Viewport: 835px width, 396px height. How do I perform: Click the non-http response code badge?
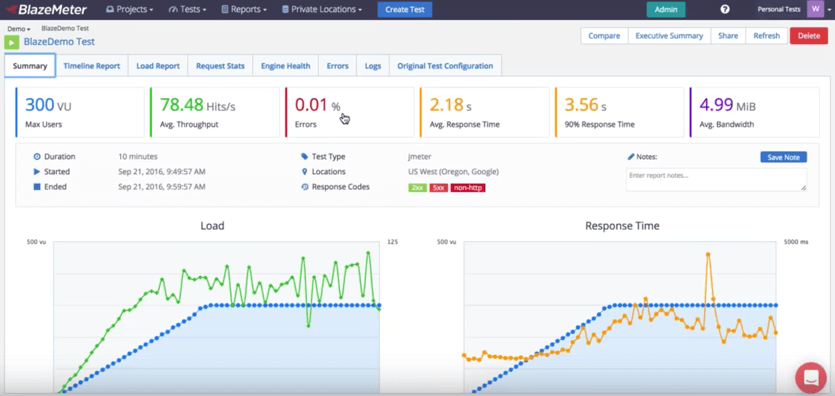pos(468,188)
